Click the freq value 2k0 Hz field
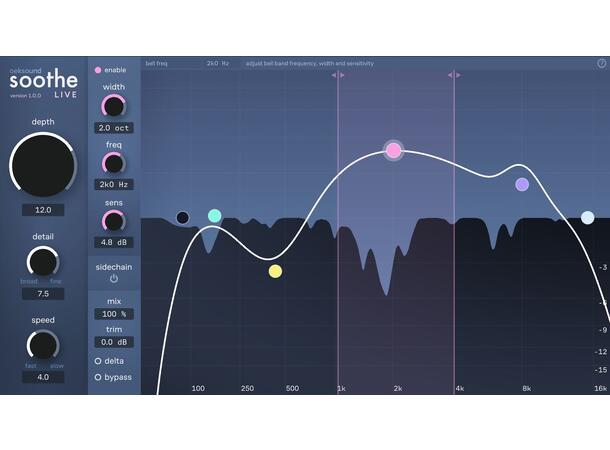Image resolution: width=610 pixels, height=450 pixels. [x=114, y=185]
